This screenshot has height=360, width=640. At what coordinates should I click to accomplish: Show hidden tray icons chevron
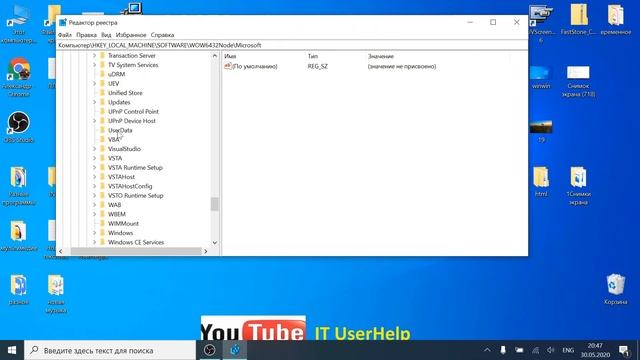point(487,350)
